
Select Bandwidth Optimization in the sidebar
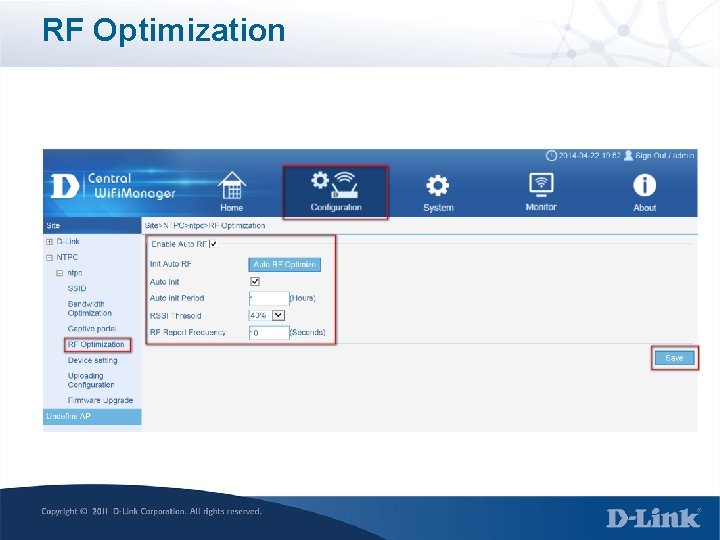point(90,309)
